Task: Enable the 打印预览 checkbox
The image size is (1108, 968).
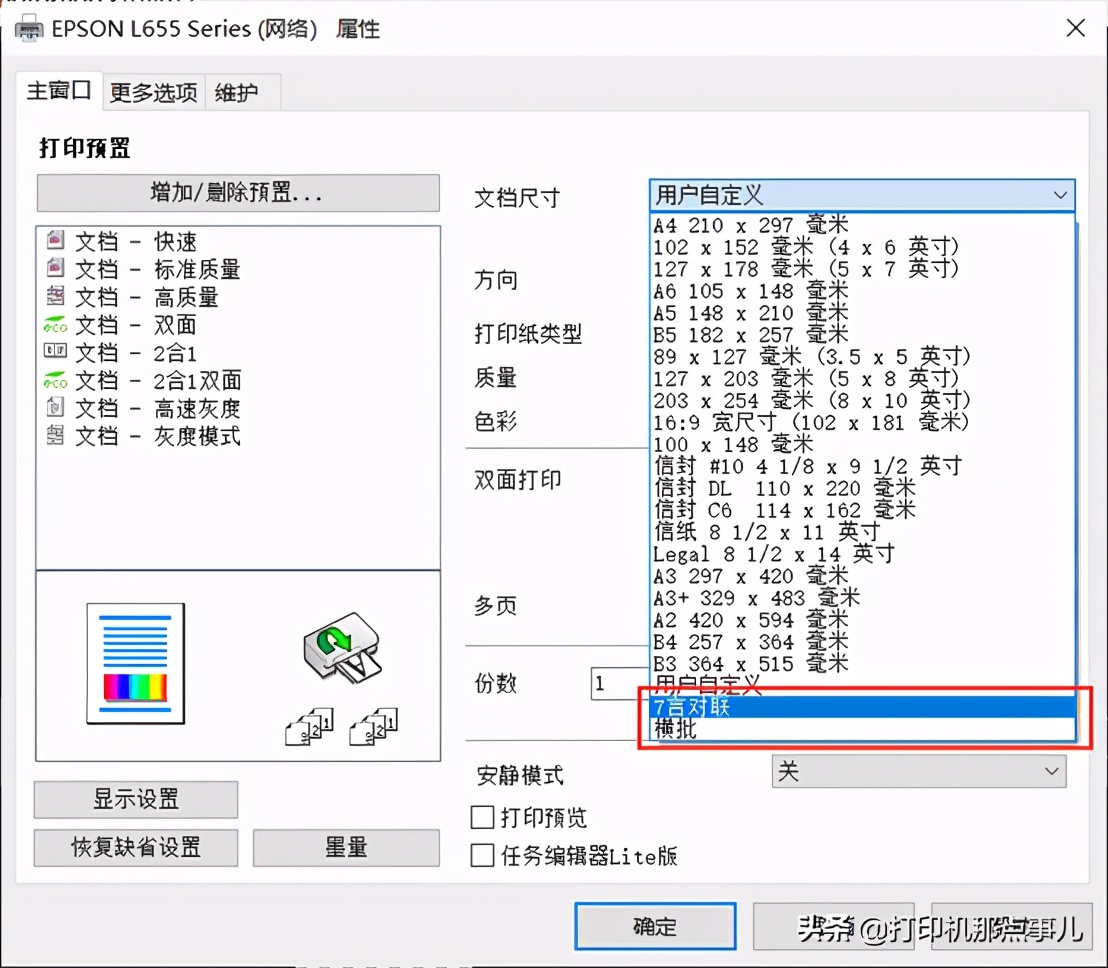Action: 483,817
